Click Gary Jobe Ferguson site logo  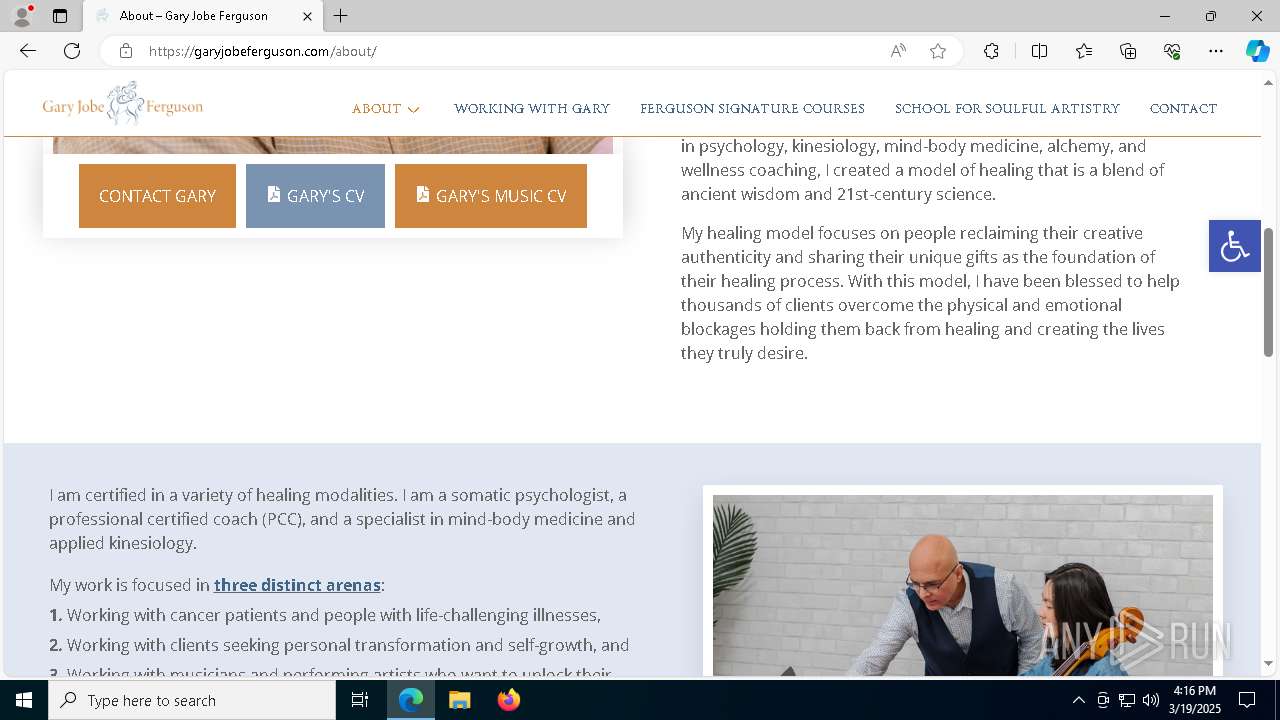(123, 104)
